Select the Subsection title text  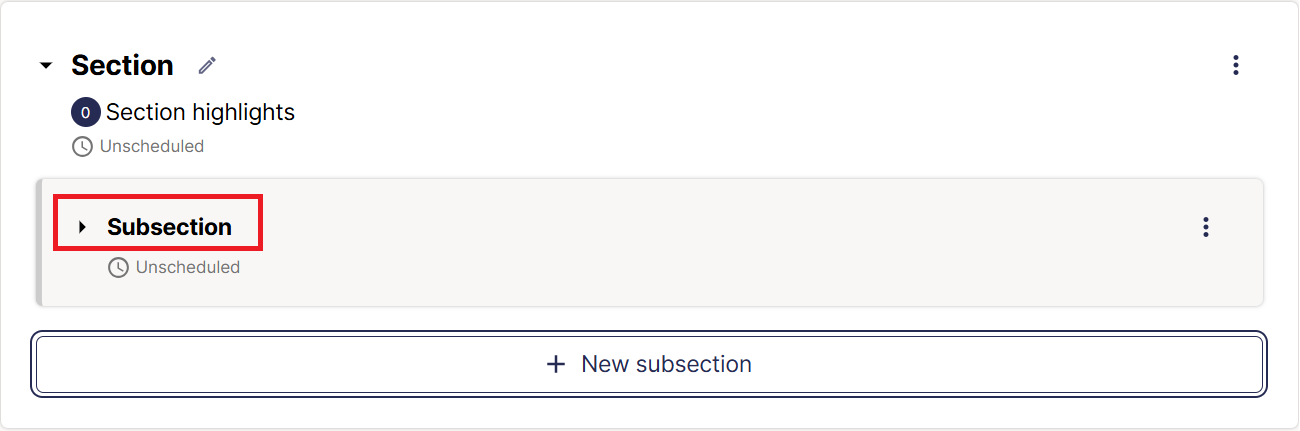click(x=169, y=227)
